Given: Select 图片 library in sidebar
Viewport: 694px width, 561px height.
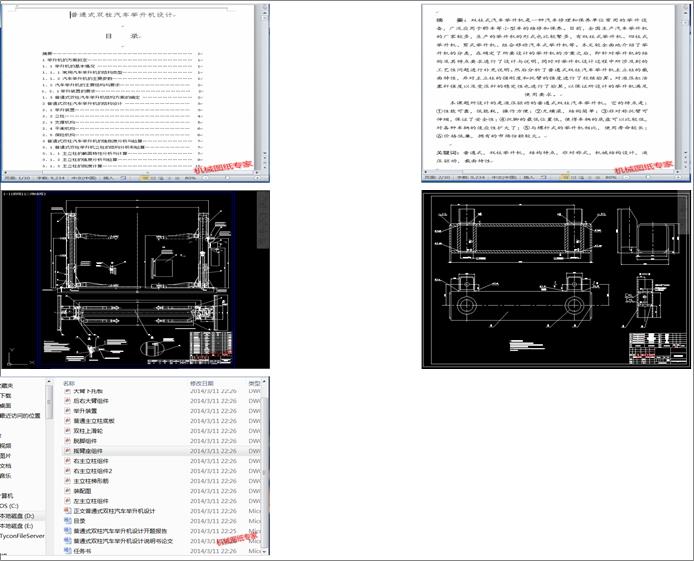Looking at the screenshot, I should click(6, 456).
